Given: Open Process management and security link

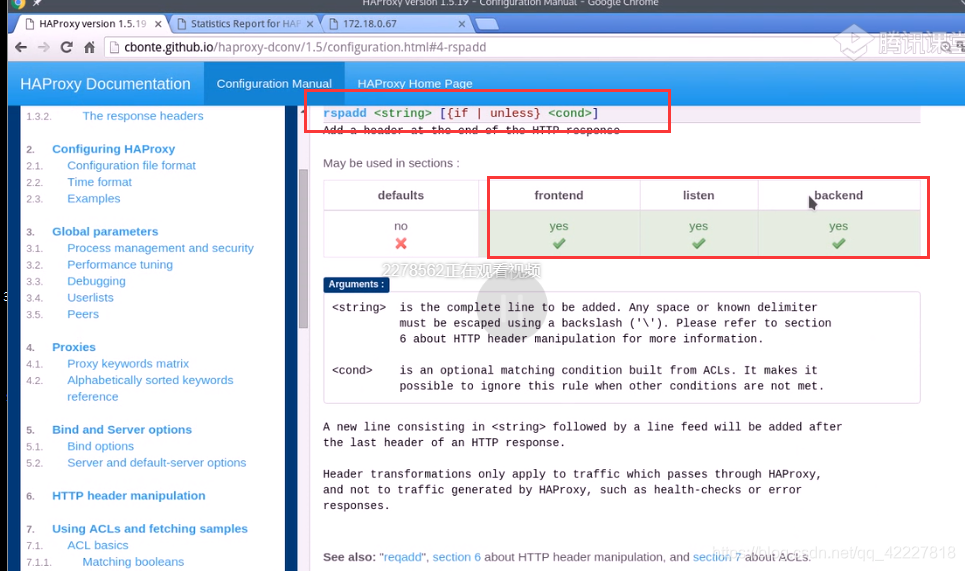Looking at the screenshot, I should (x=160, y=248).
